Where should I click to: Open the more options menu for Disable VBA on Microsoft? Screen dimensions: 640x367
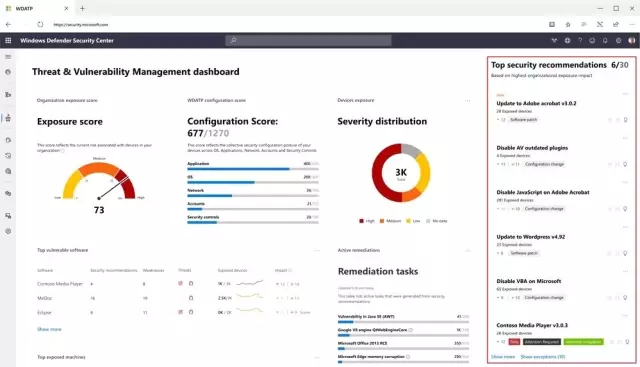[x=625, y=272]
